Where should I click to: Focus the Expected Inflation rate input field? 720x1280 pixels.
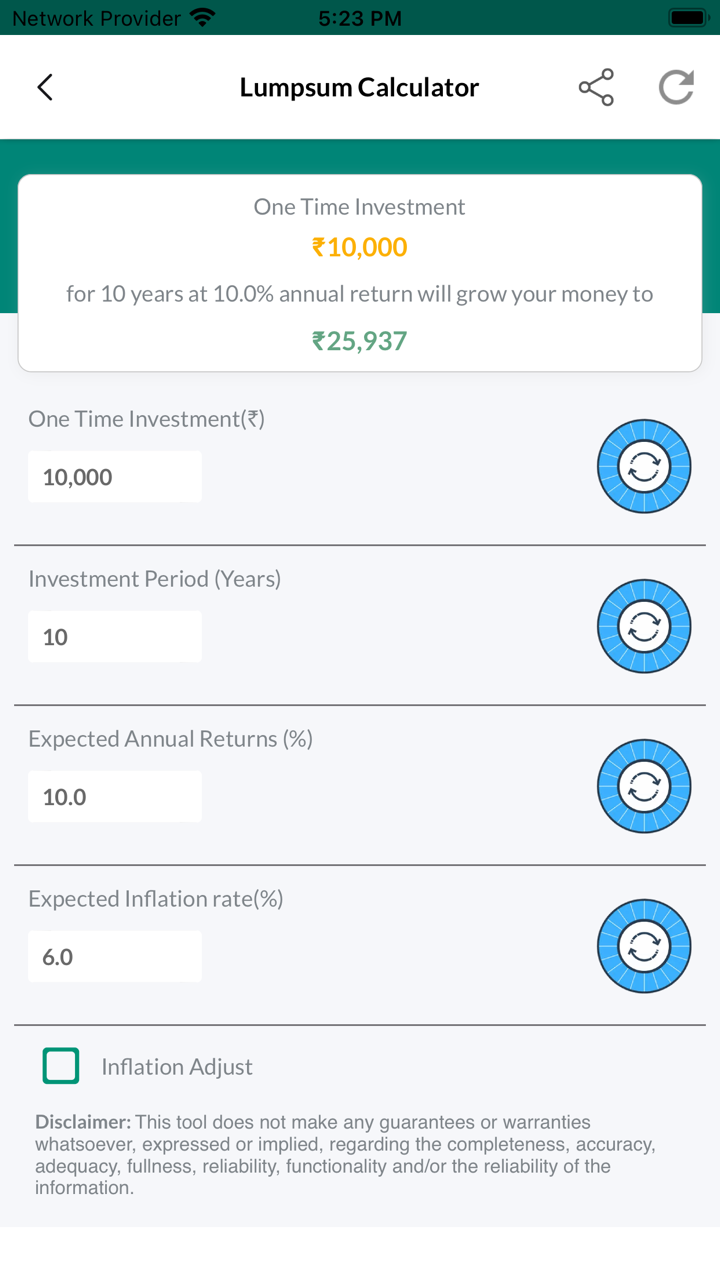coord(115,957)
